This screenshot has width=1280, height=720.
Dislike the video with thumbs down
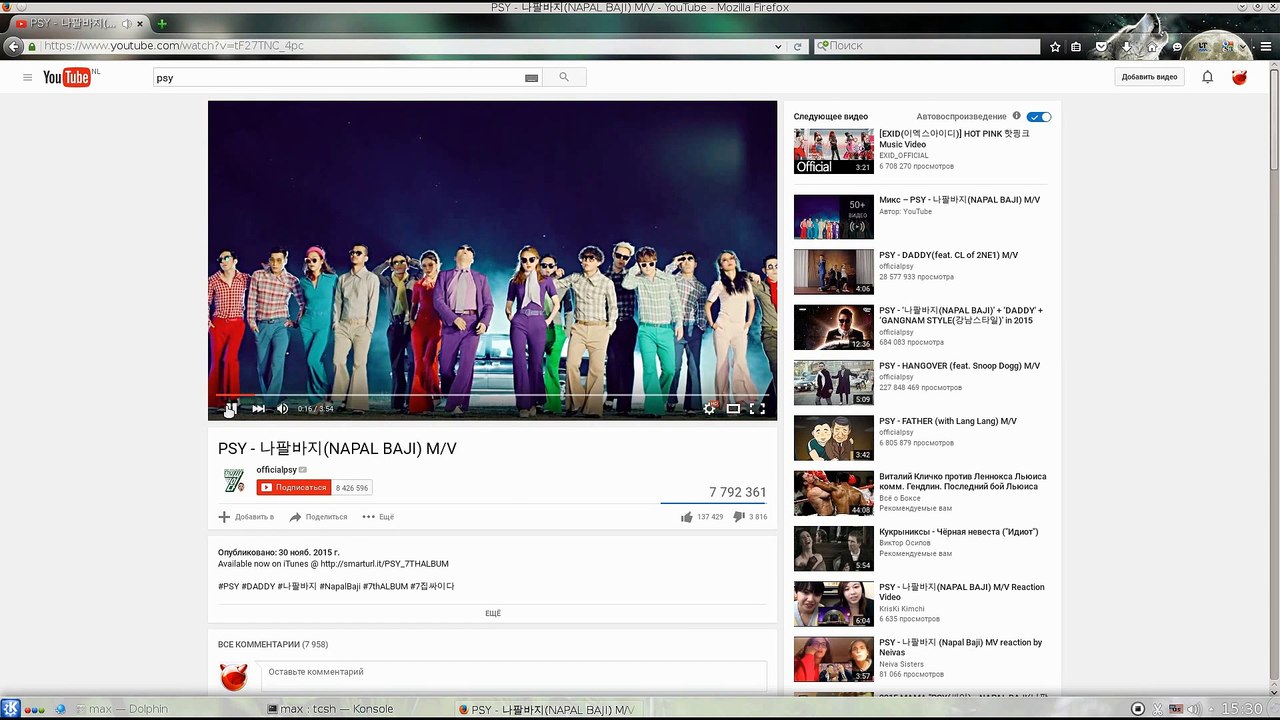[x=739, y=517]
